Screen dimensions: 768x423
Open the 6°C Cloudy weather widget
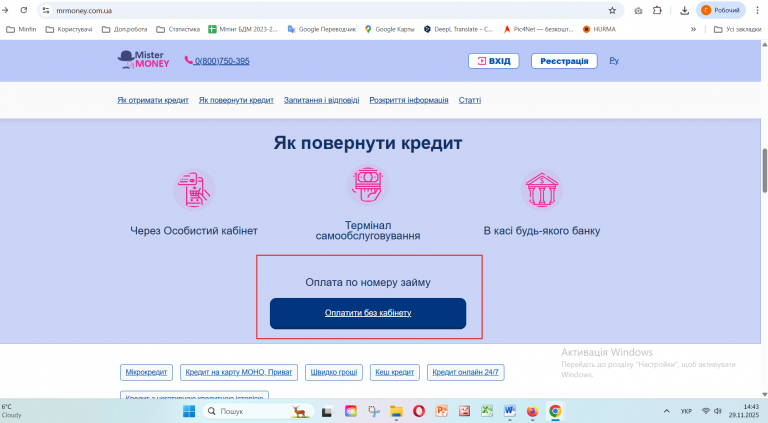pos(12,411)
